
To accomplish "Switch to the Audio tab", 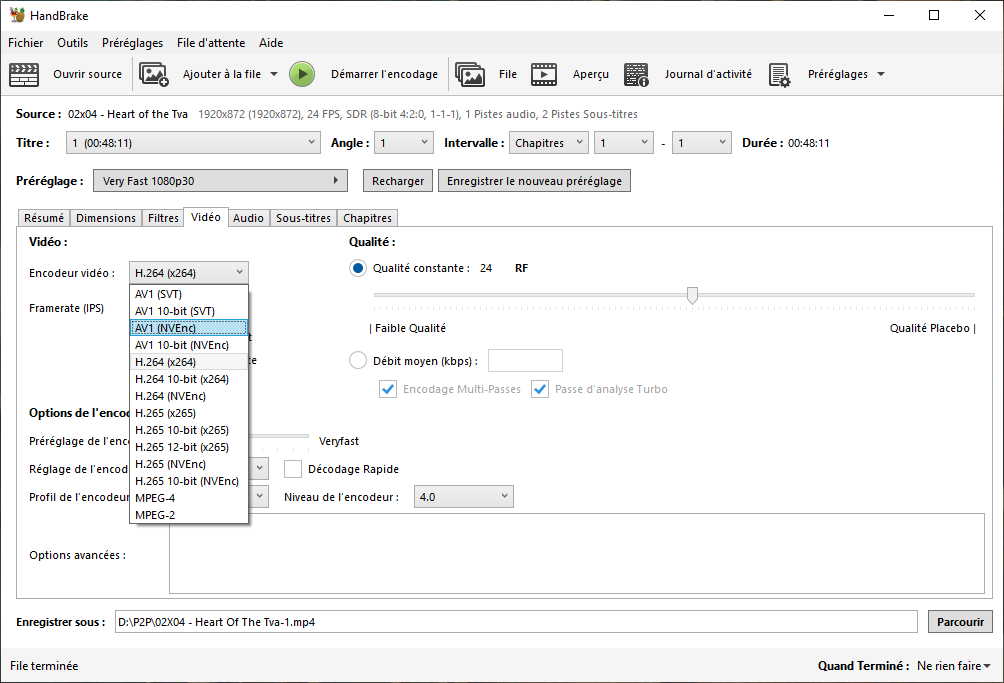I will [248, 217].
